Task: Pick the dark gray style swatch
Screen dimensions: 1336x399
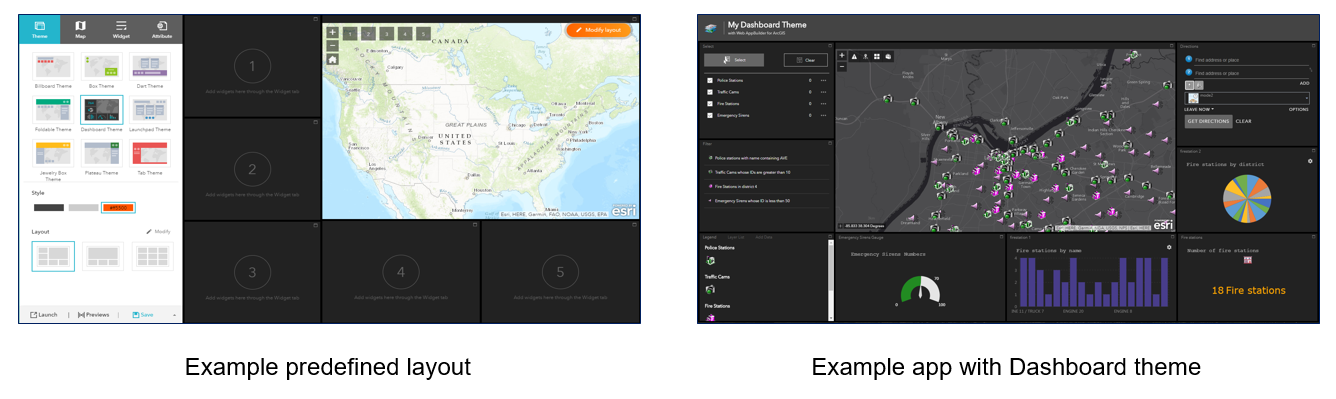Action: [49, 207]
